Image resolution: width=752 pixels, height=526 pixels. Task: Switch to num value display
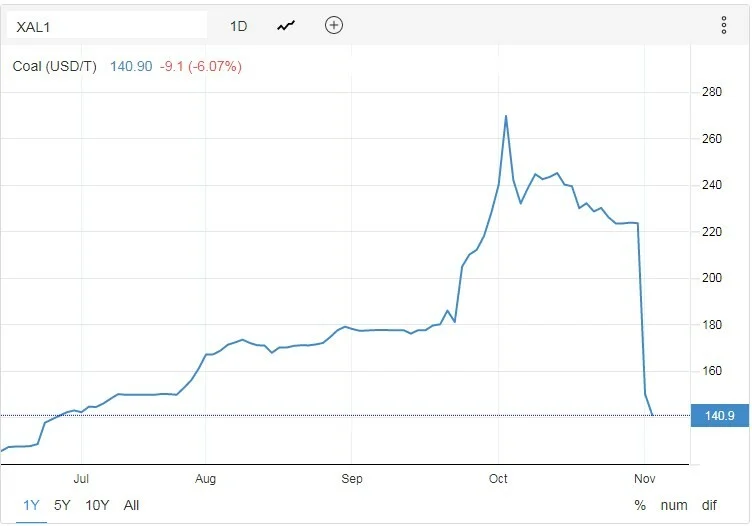point(674,505)
